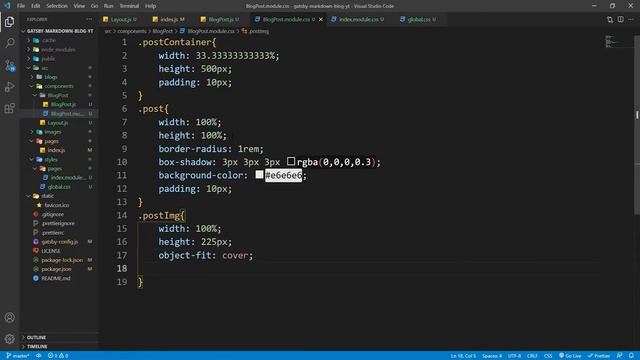Click the CSS language mode status item

pyautogui.click(x=548, y=356)
